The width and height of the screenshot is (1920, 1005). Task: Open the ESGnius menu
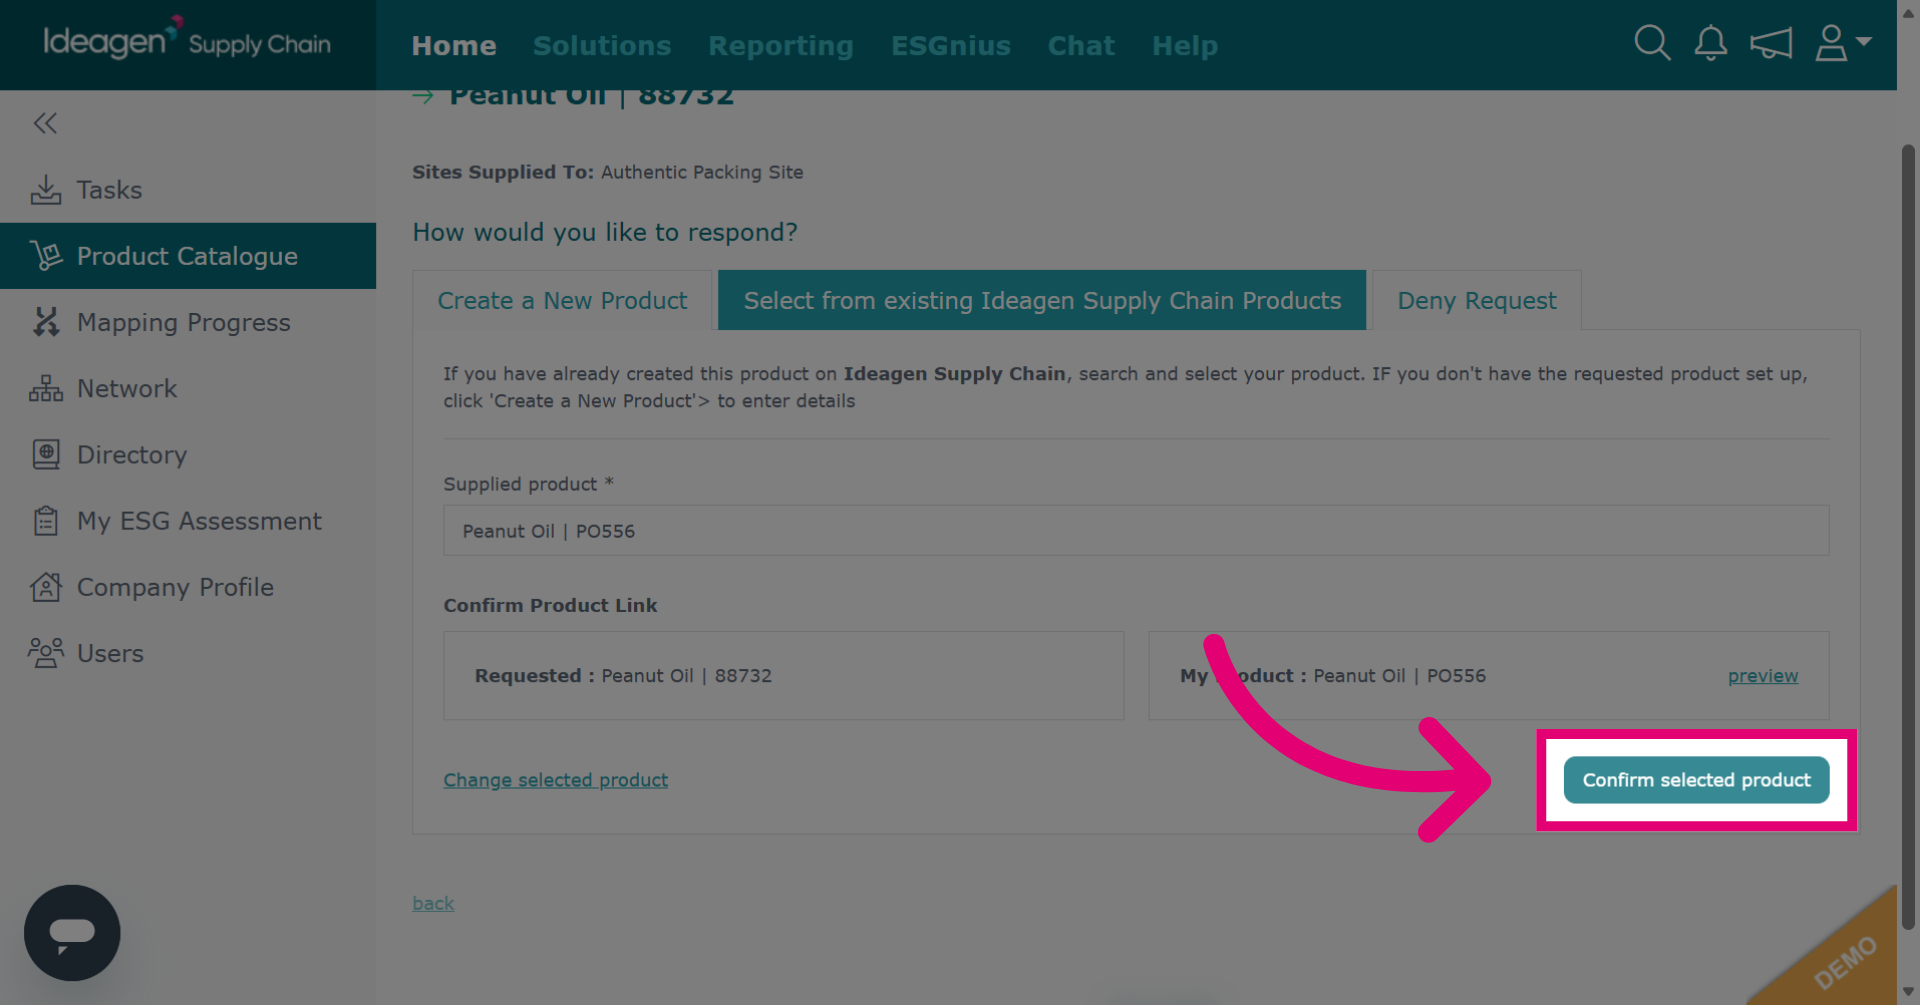951,46
